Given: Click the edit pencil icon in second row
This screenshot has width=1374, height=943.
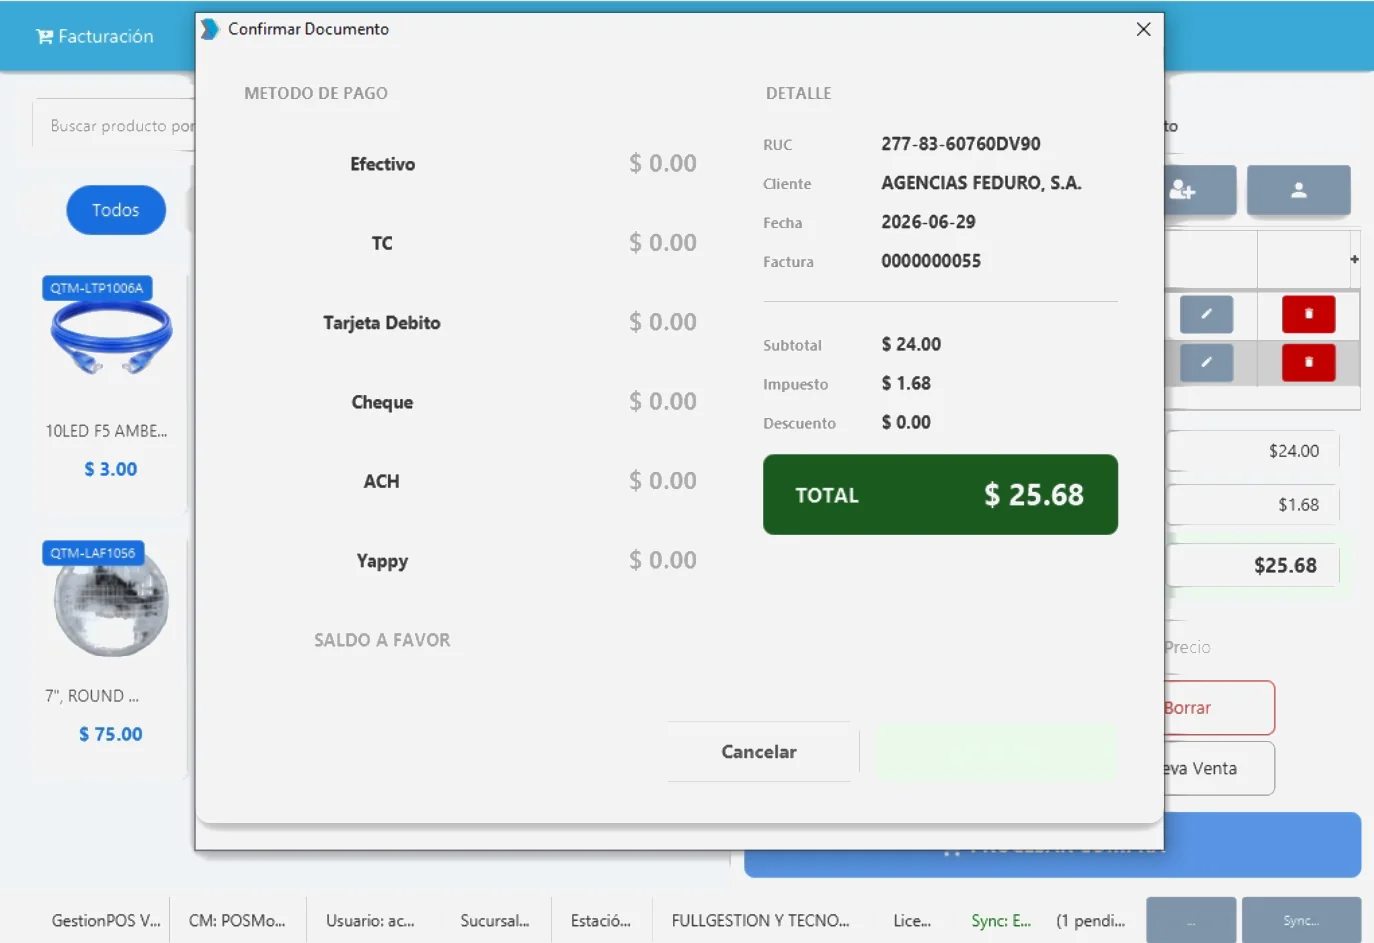Looking at the screenshot, I should (x=1206, y=362).
